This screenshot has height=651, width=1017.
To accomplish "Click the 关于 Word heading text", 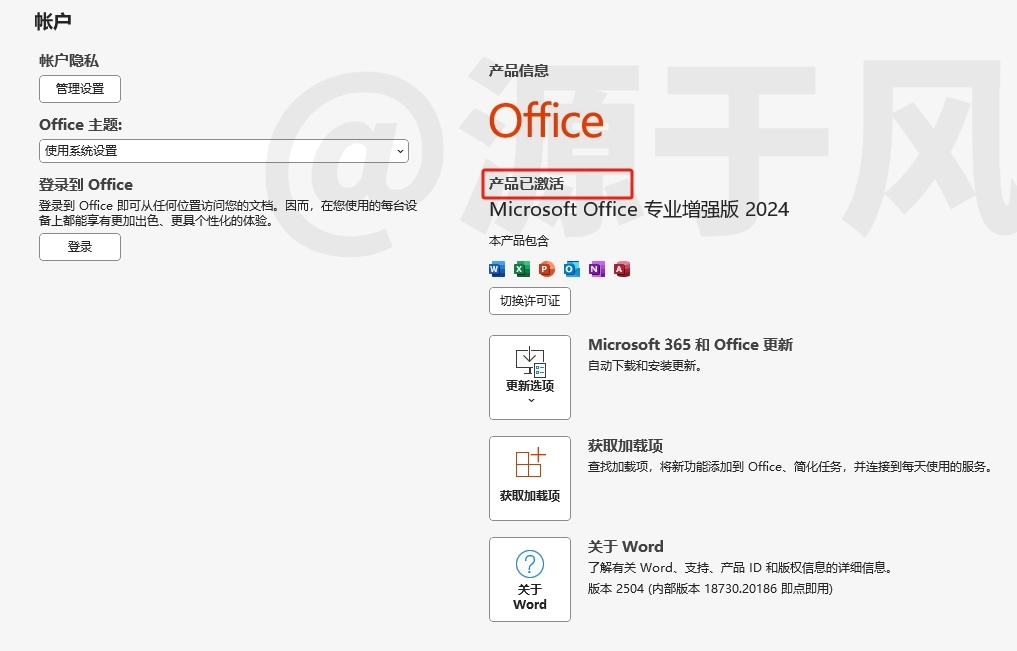I will click(625, 547).
